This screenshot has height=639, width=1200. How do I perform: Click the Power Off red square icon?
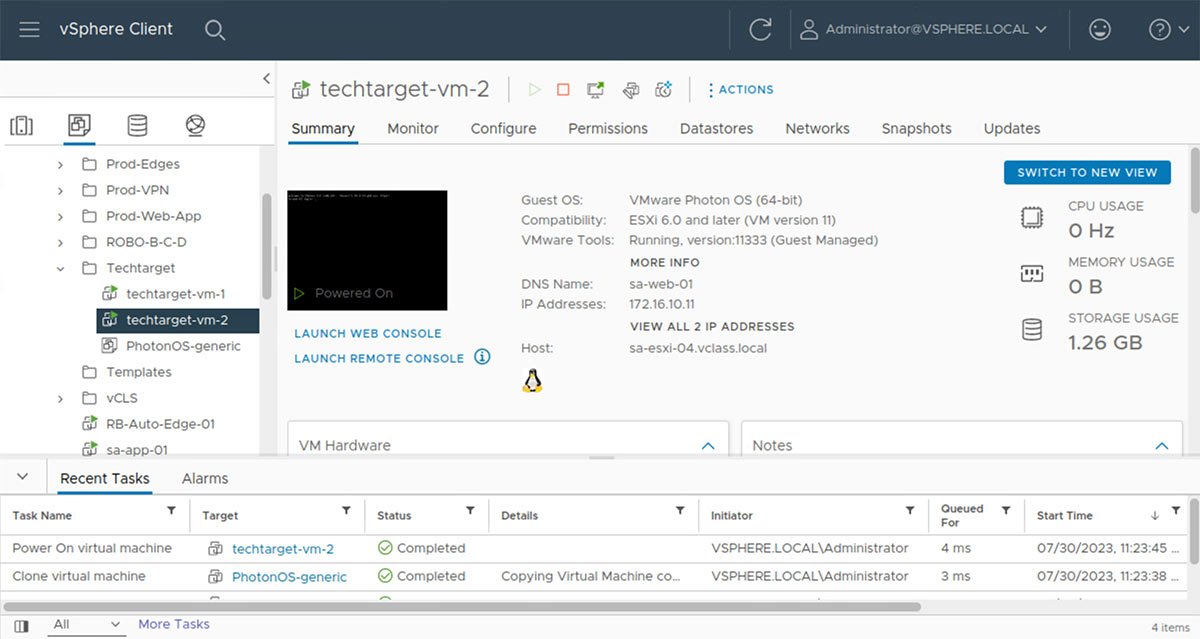[563, 90]
